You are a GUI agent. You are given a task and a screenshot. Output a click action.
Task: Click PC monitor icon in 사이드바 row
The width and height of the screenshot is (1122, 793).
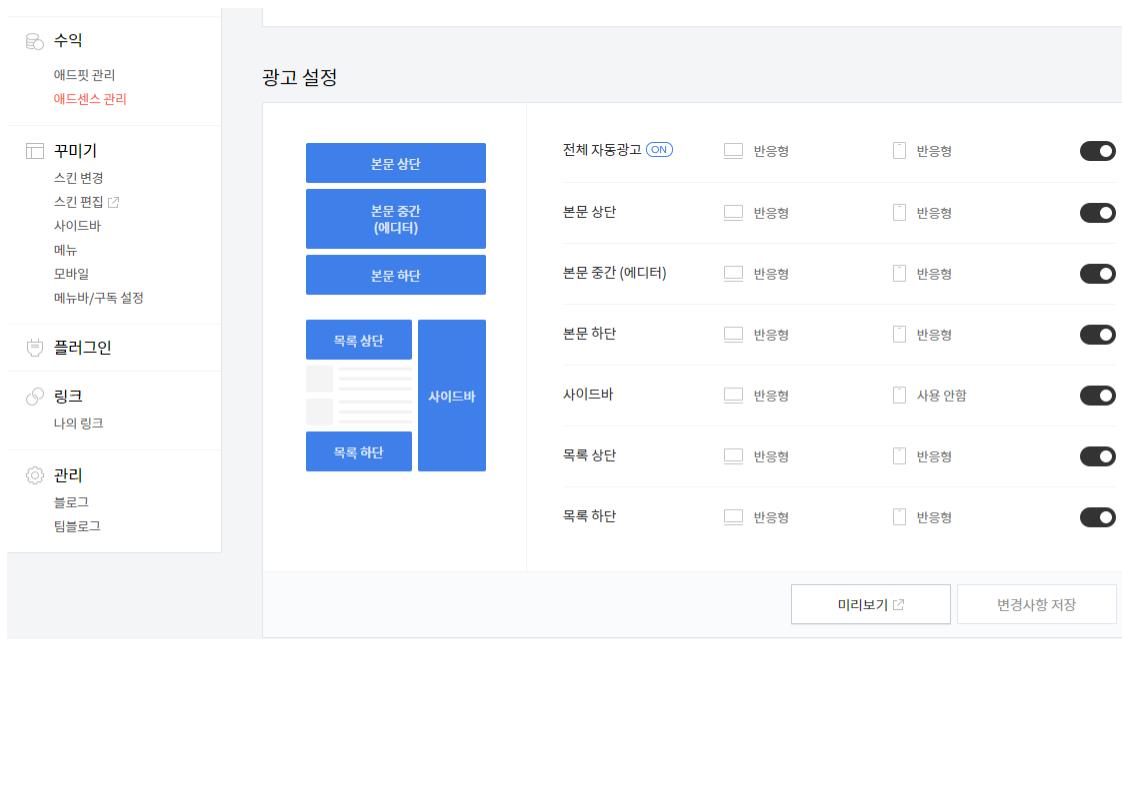tap(733, 395)
